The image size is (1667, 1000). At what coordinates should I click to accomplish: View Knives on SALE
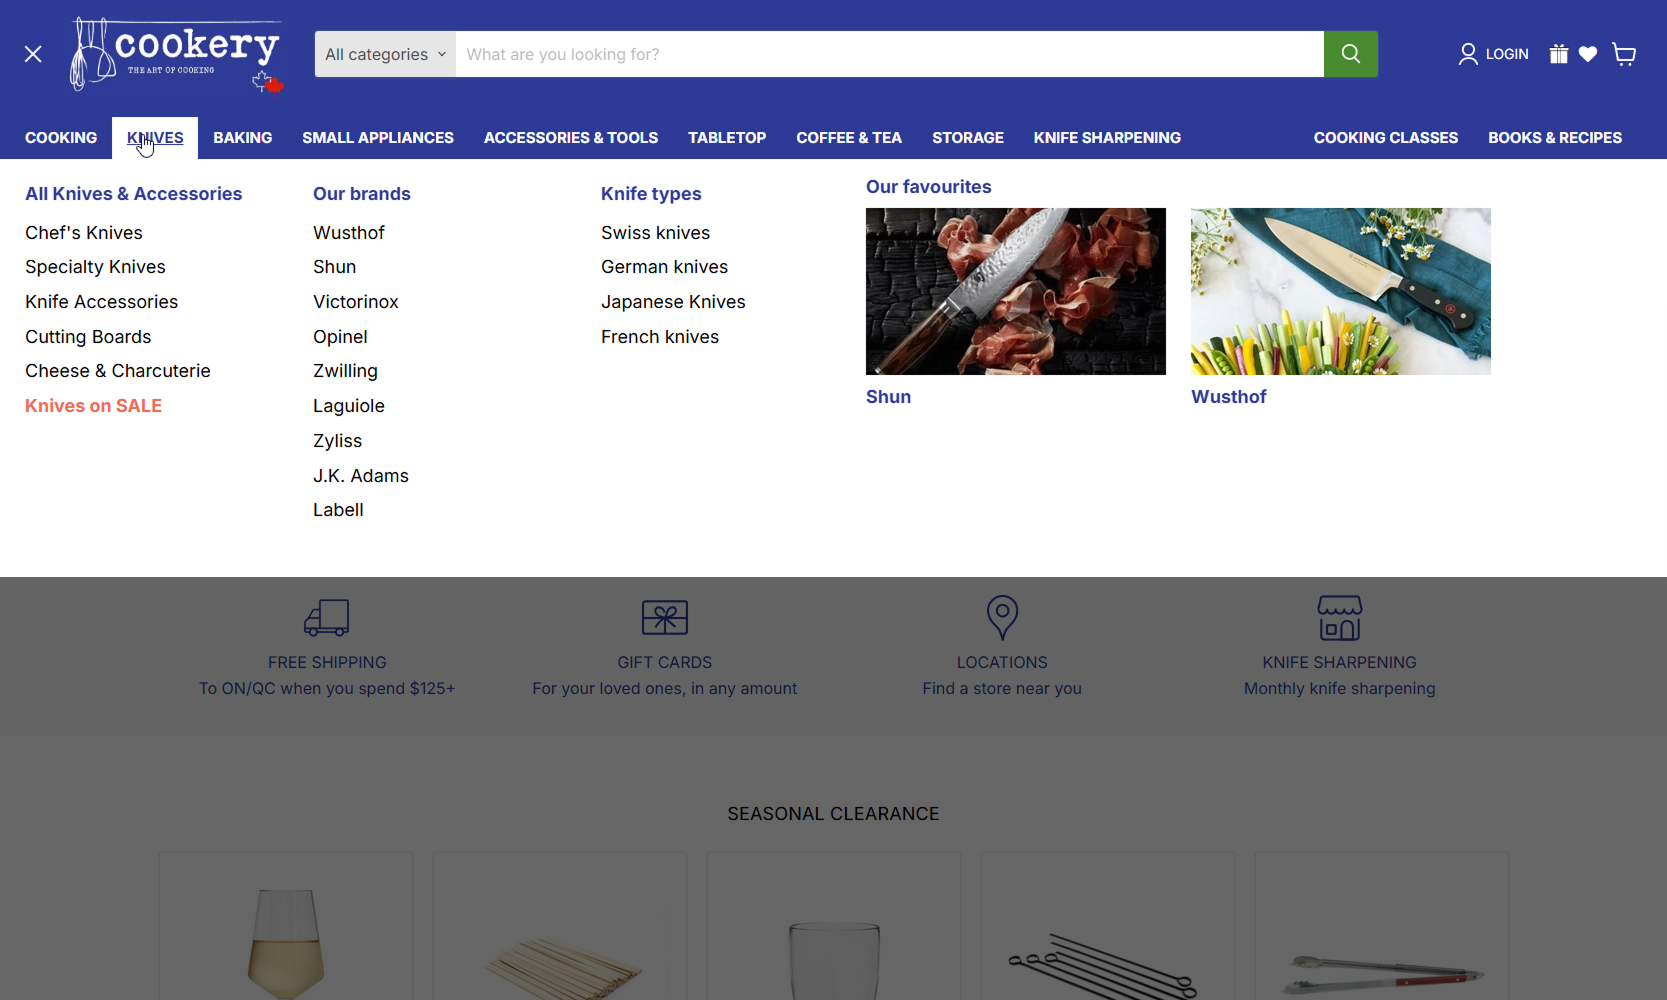pyautogui.click(x=93, y=406)
